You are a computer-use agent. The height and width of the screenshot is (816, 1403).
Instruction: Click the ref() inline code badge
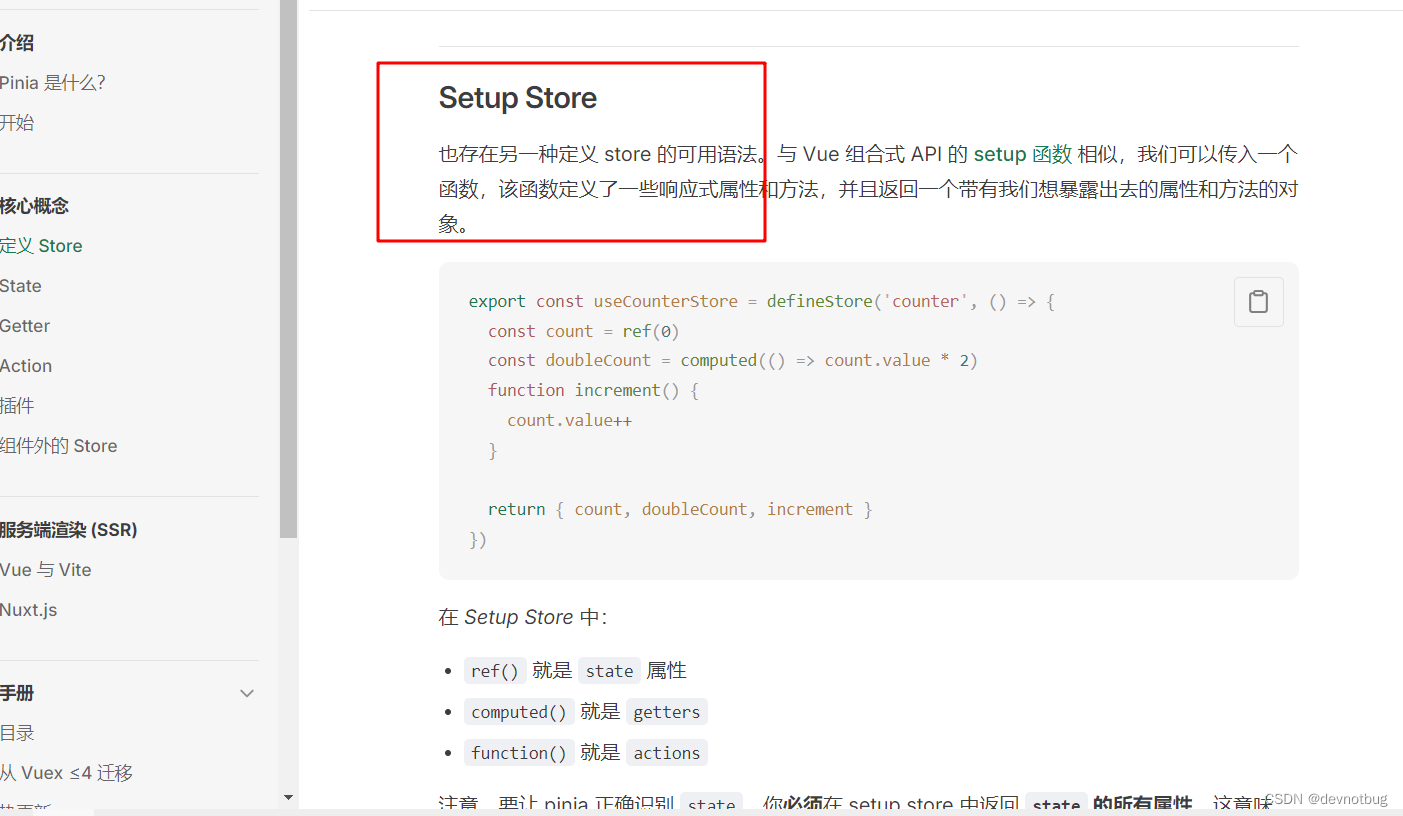495,671
